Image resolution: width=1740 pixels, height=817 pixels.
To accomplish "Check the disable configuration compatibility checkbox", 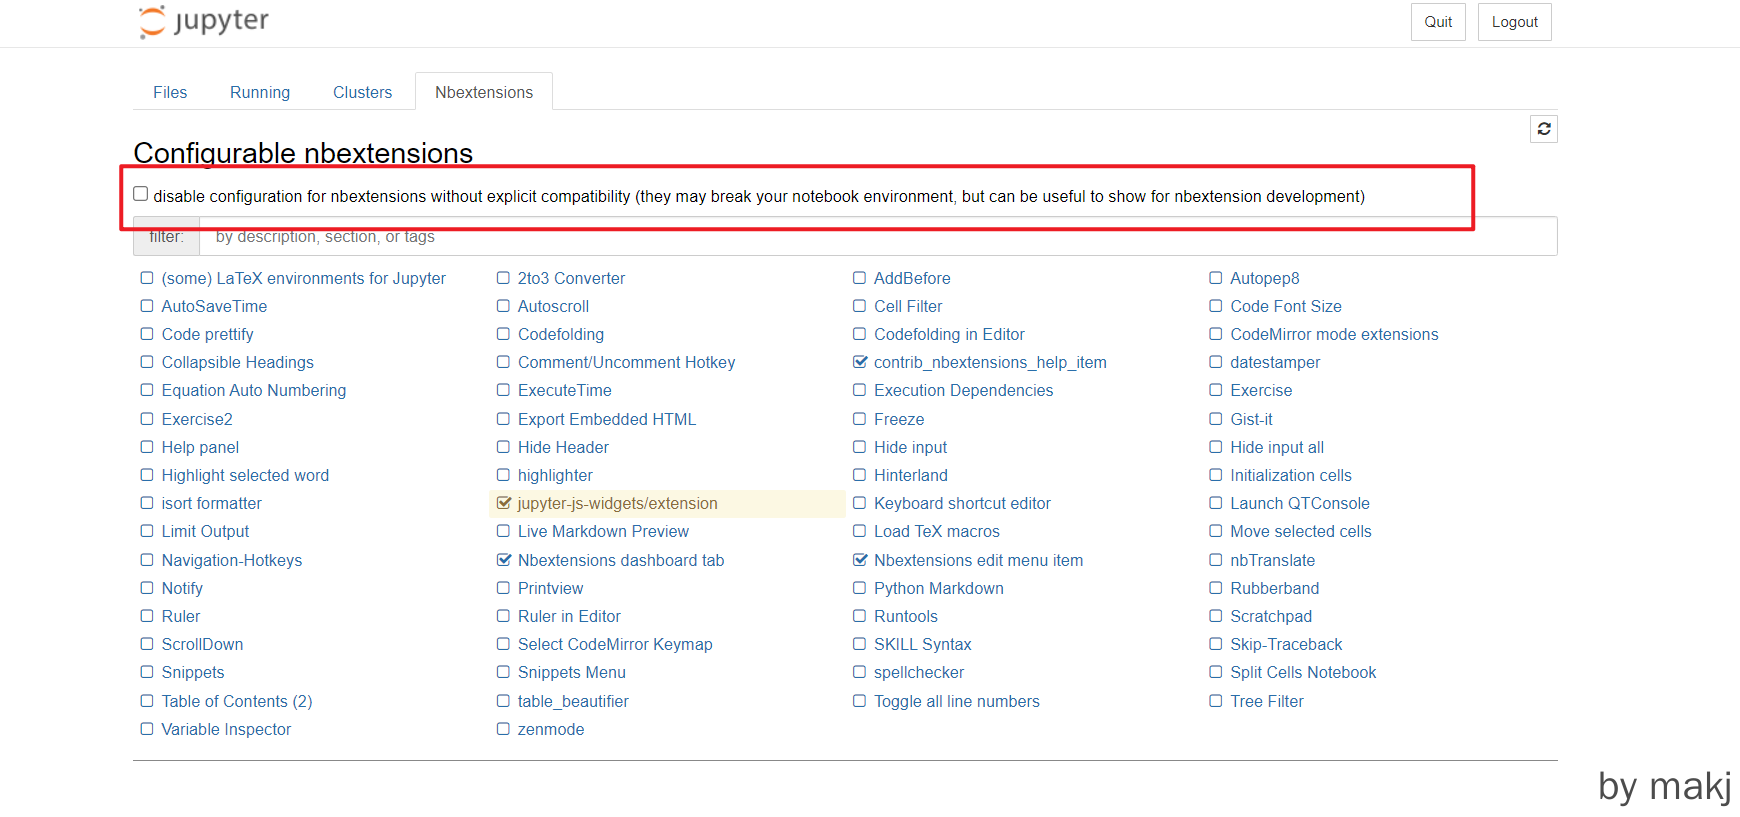I will [141, 194].
